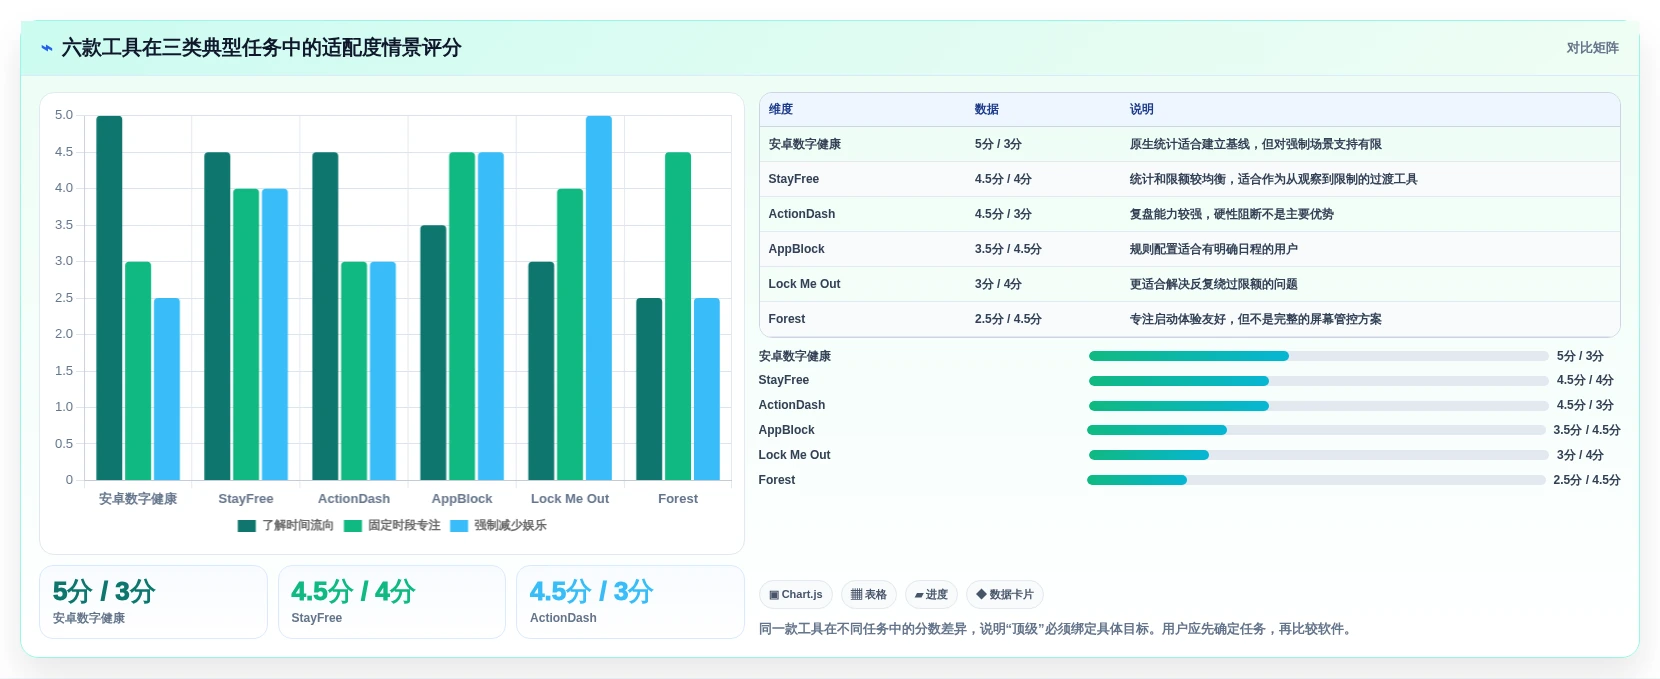Click the dark green 了解时间流向 legend swatch

[247, 526]
